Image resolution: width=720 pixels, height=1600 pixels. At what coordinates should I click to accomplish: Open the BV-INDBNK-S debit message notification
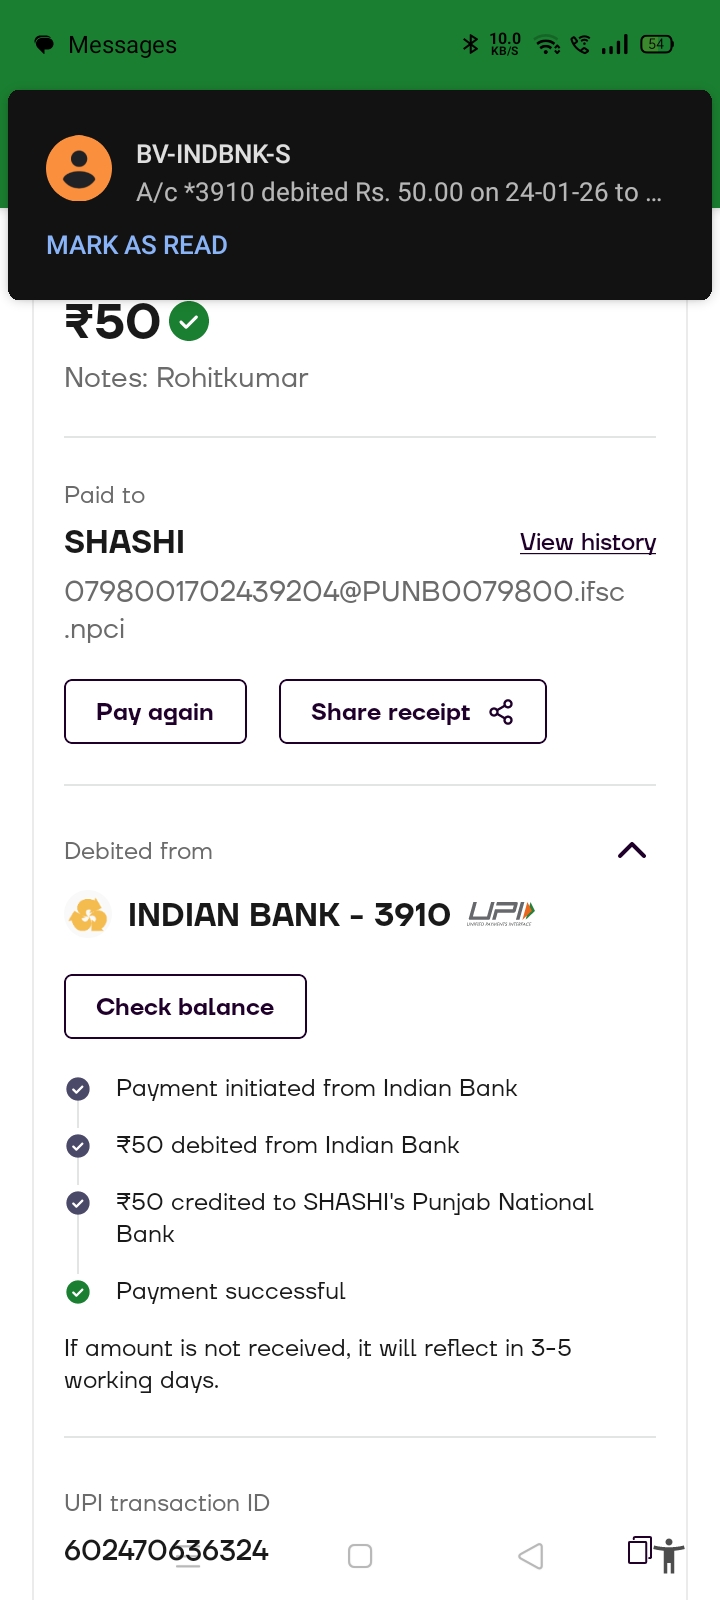(398, 174)
